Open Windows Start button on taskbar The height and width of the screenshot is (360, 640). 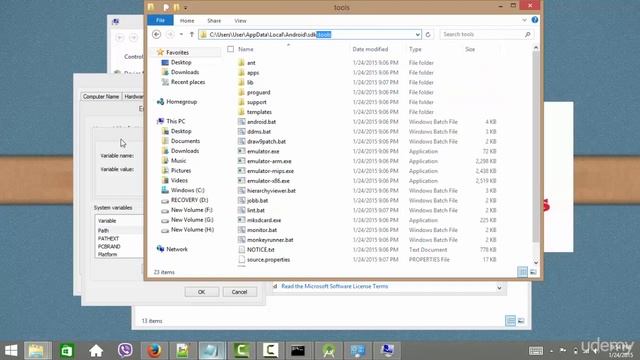[11, 351]
